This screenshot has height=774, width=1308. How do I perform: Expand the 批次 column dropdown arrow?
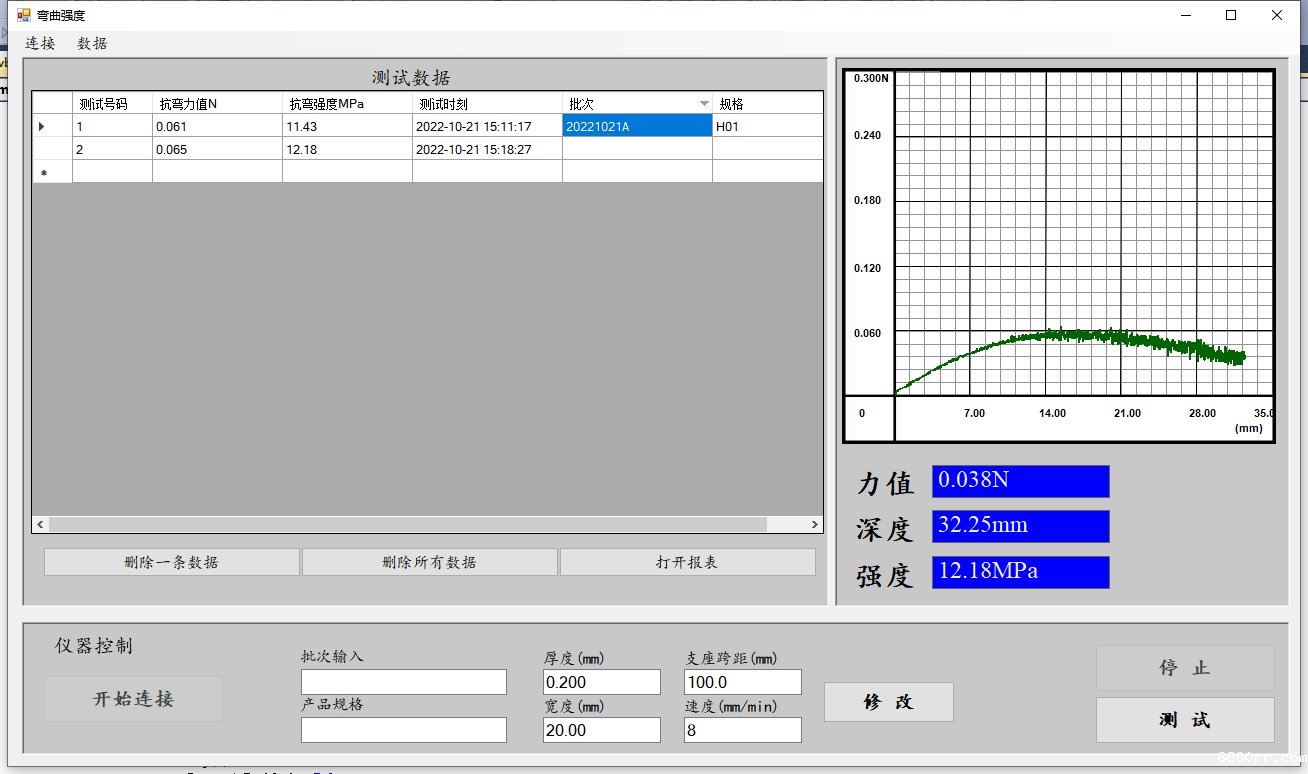point(704,104)
